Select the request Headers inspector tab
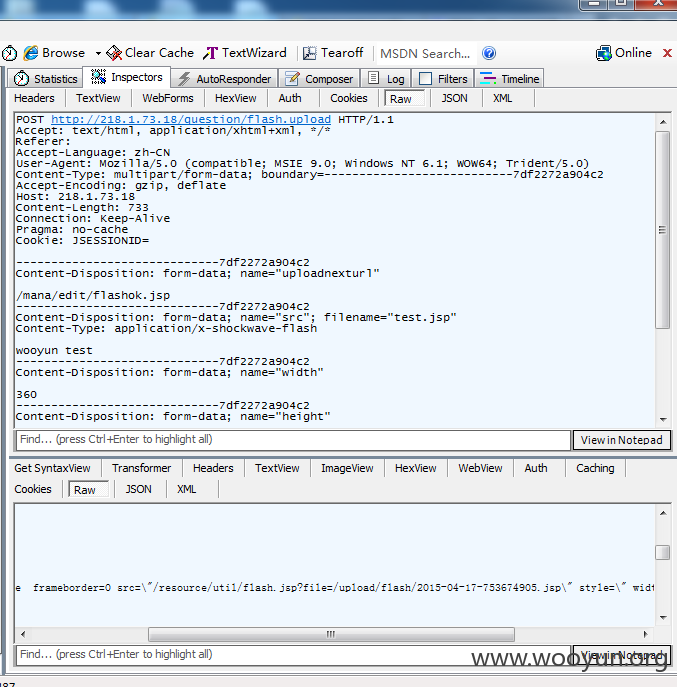Screen dimensions: 677x687 point(34,98)
